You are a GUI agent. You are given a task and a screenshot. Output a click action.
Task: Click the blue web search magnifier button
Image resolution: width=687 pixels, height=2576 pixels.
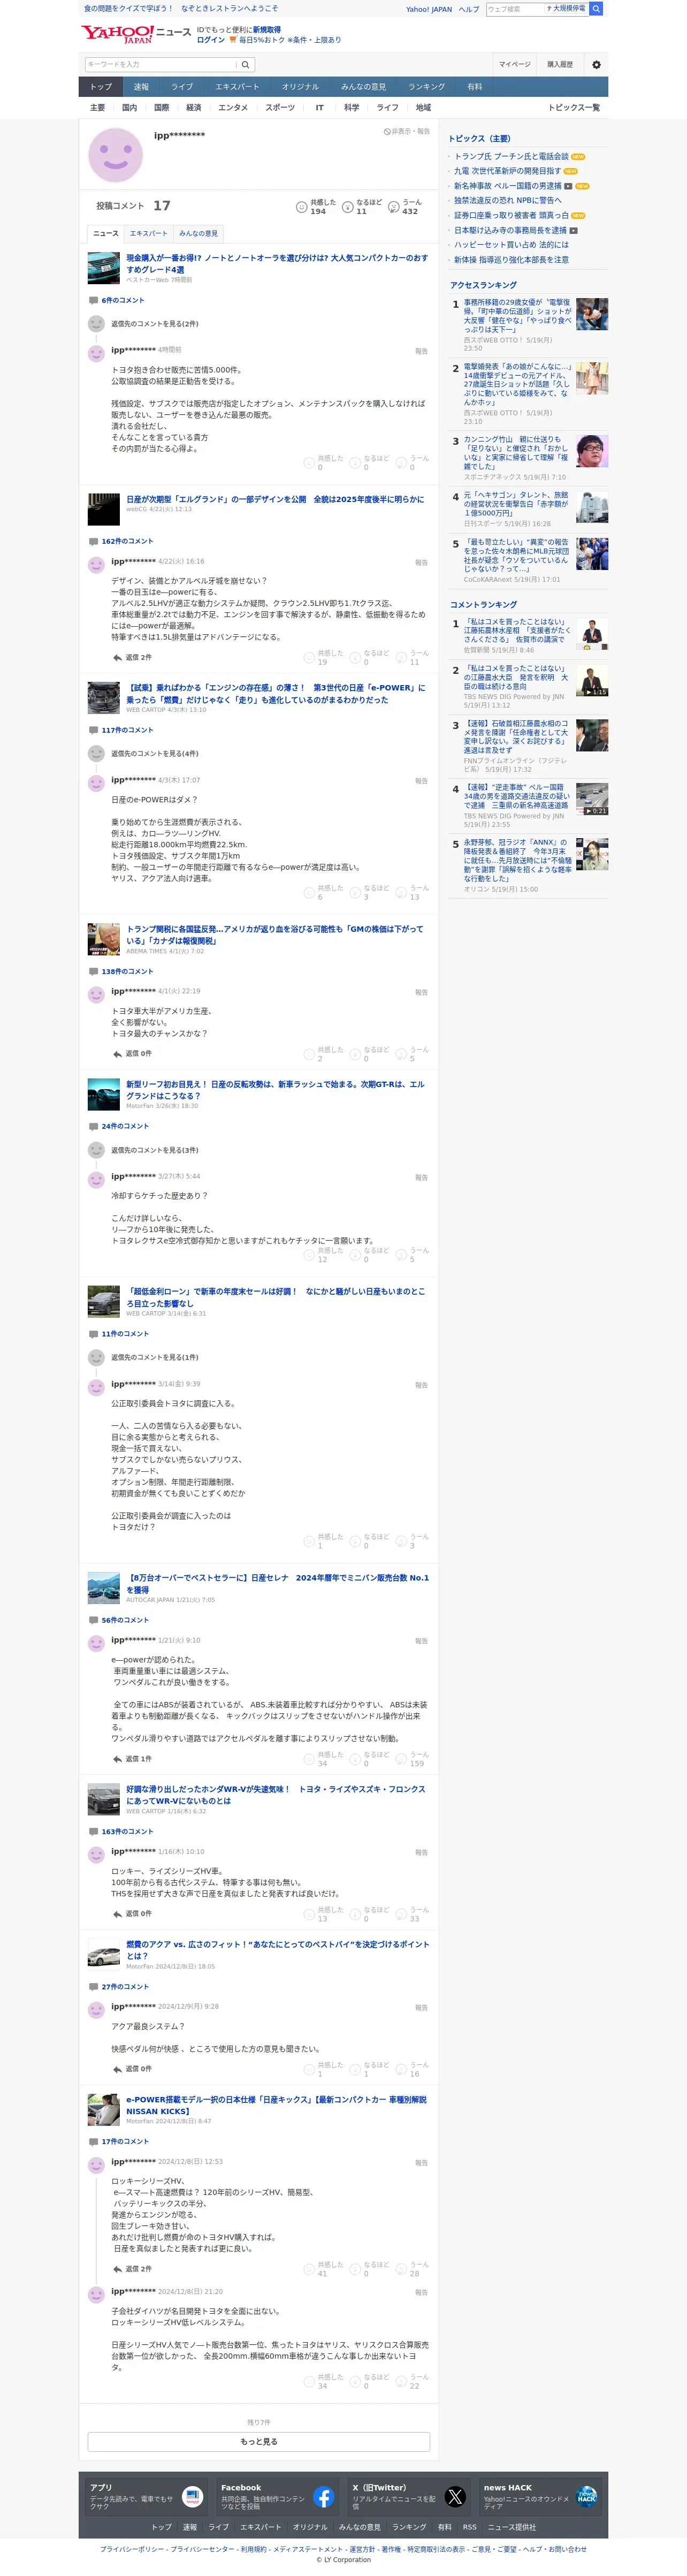(x=596, y=9)
